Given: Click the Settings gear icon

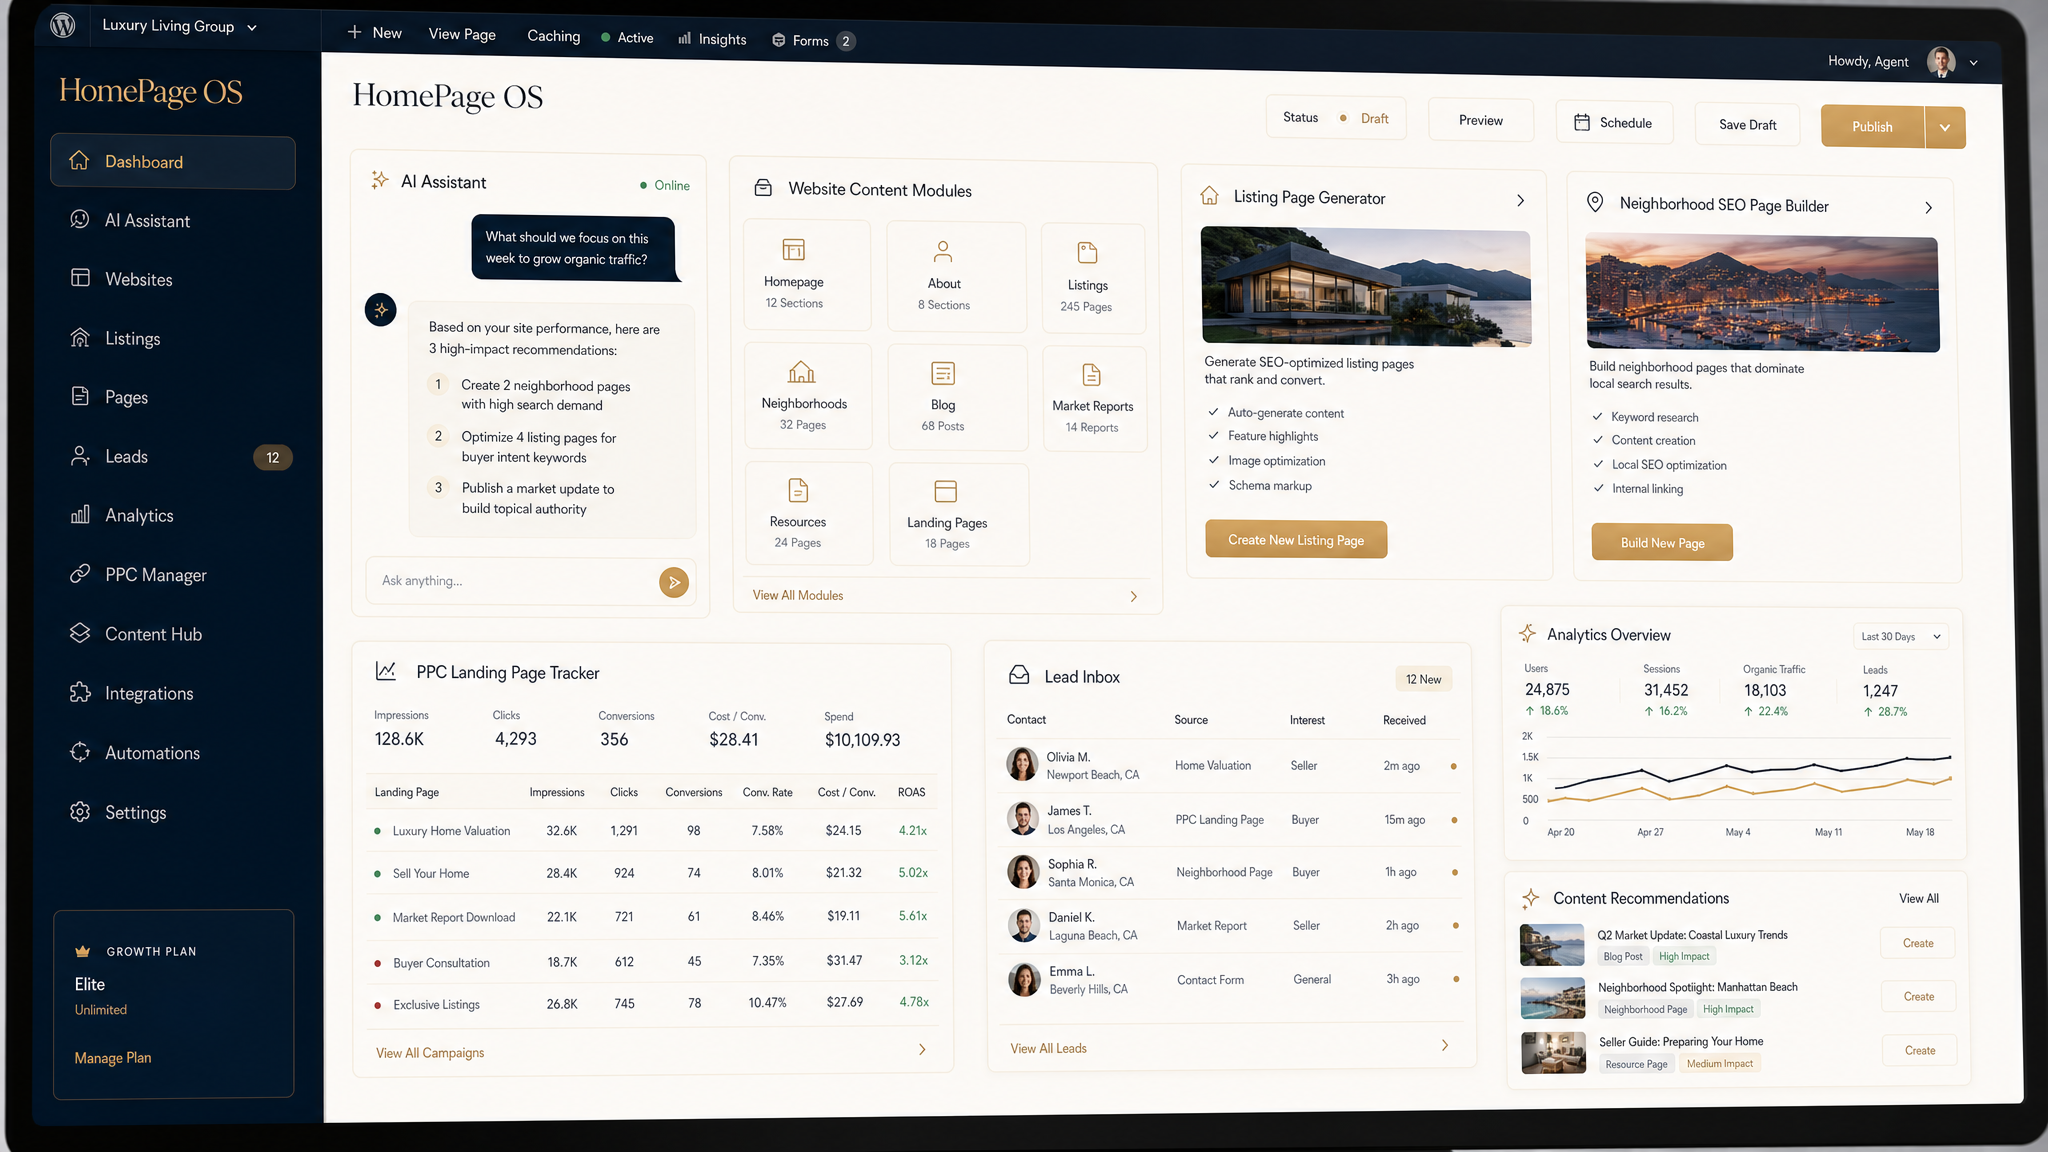Looking at the screenshot, I should coord(80,812).
